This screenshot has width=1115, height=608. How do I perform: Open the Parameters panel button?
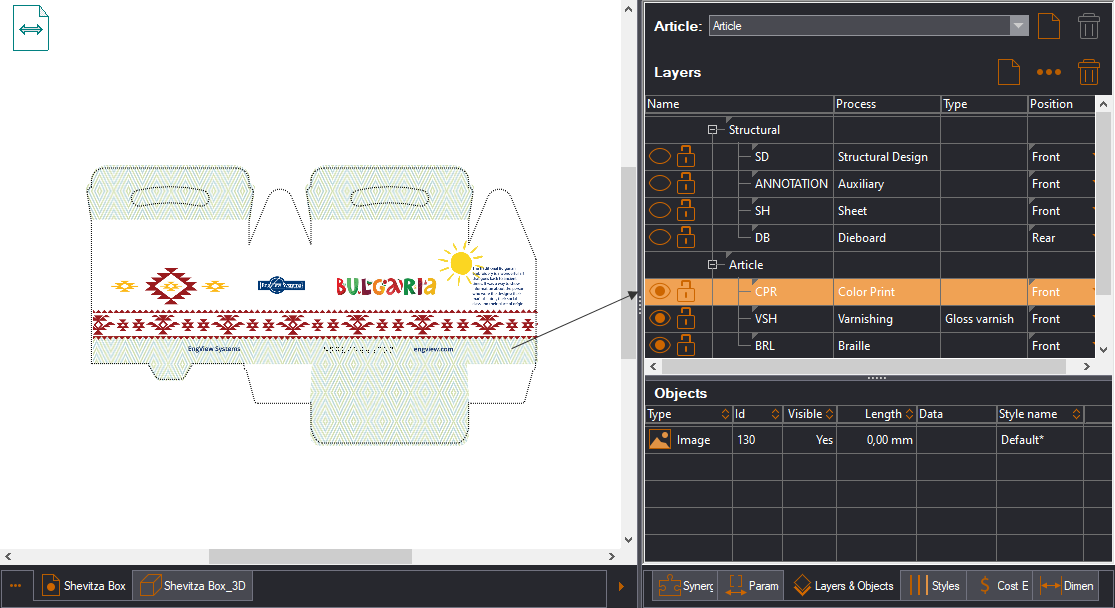[751, 585]
